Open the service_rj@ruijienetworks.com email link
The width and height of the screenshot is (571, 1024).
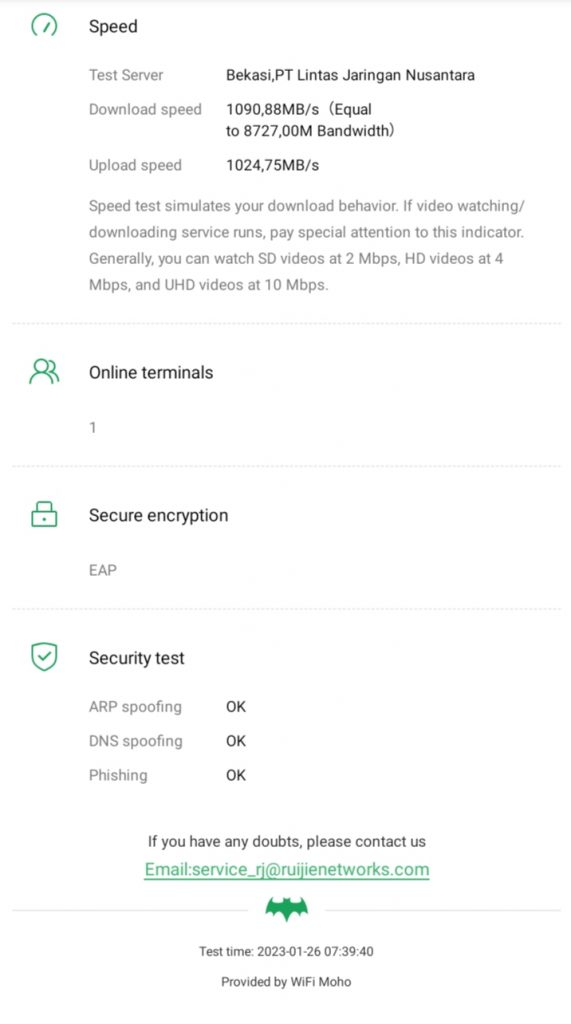click(287, 870)
